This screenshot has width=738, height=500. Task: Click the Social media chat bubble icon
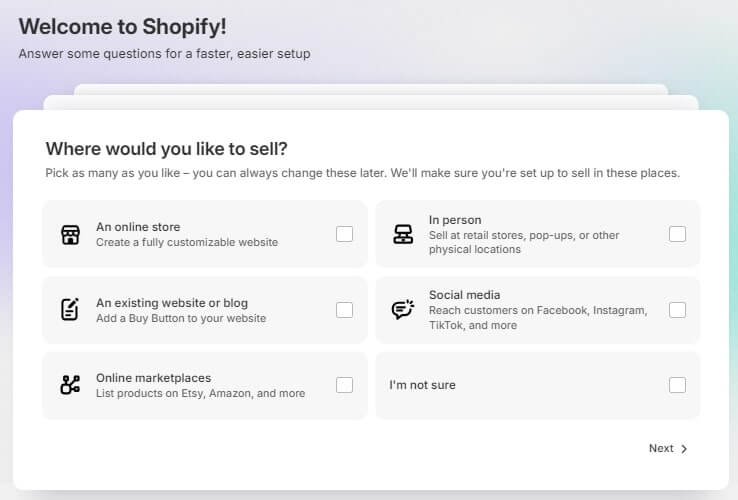pyautogui.click(x=403, y=309)
